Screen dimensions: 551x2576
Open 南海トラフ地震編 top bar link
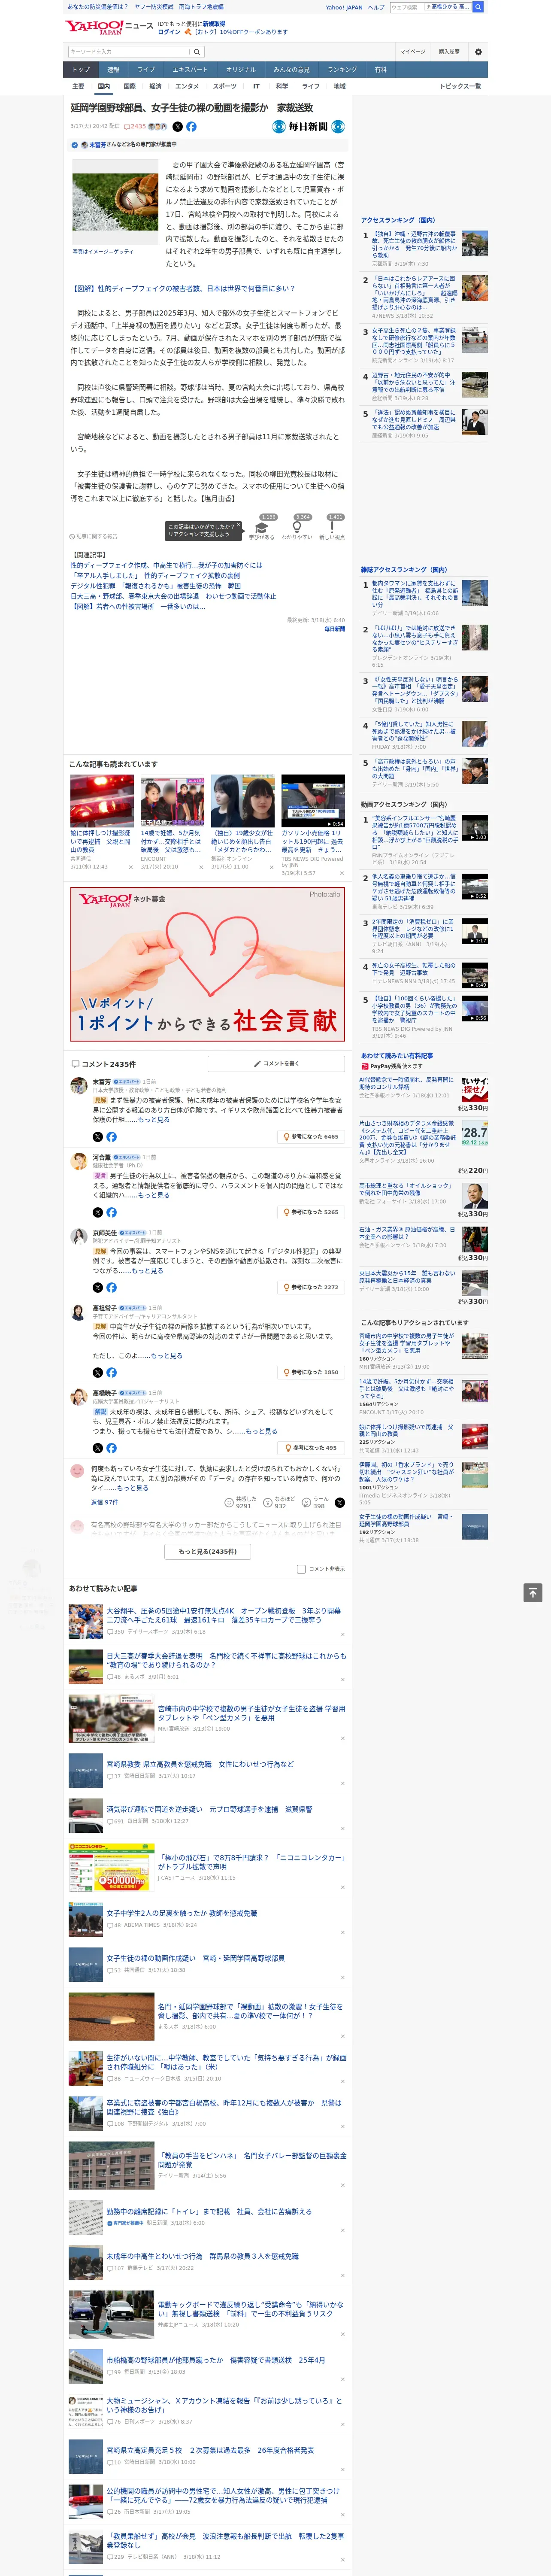(201, 7)
